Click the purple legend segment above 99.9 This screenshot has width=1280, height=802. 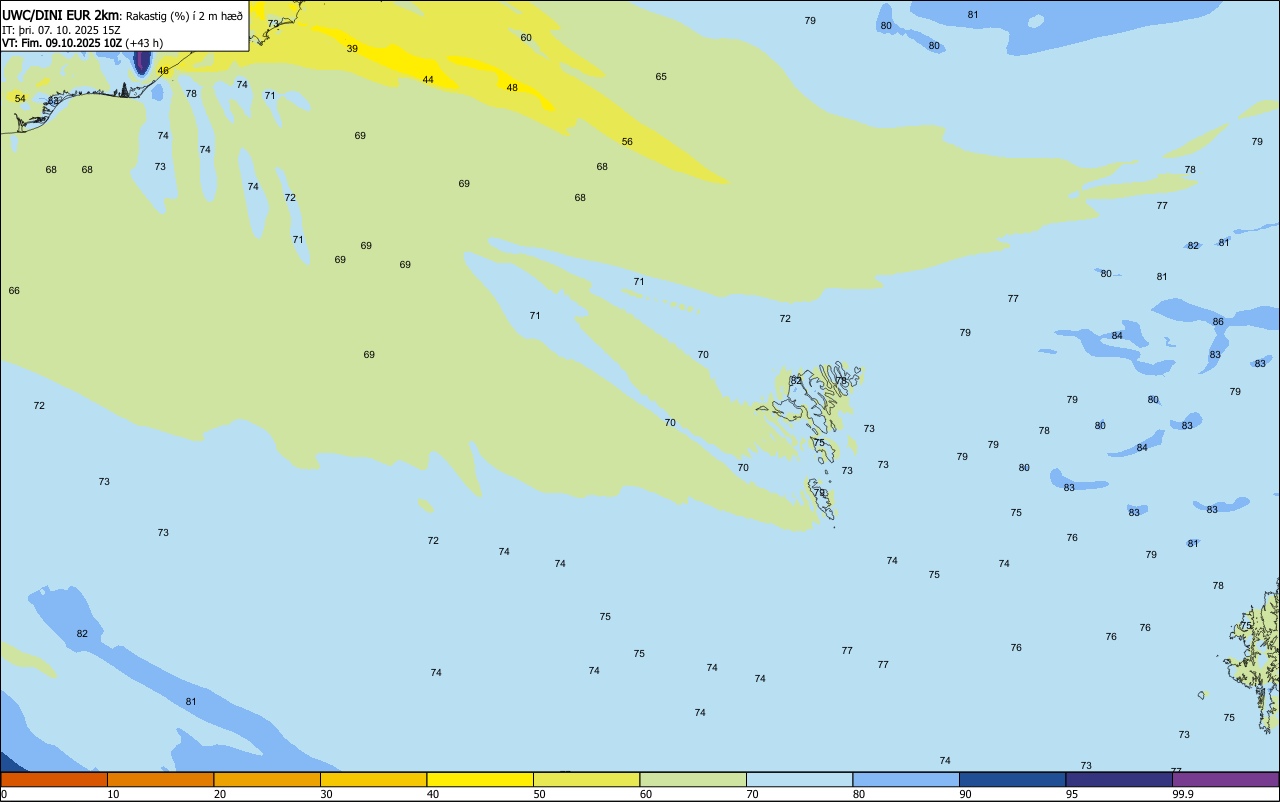pos(1225,779)
